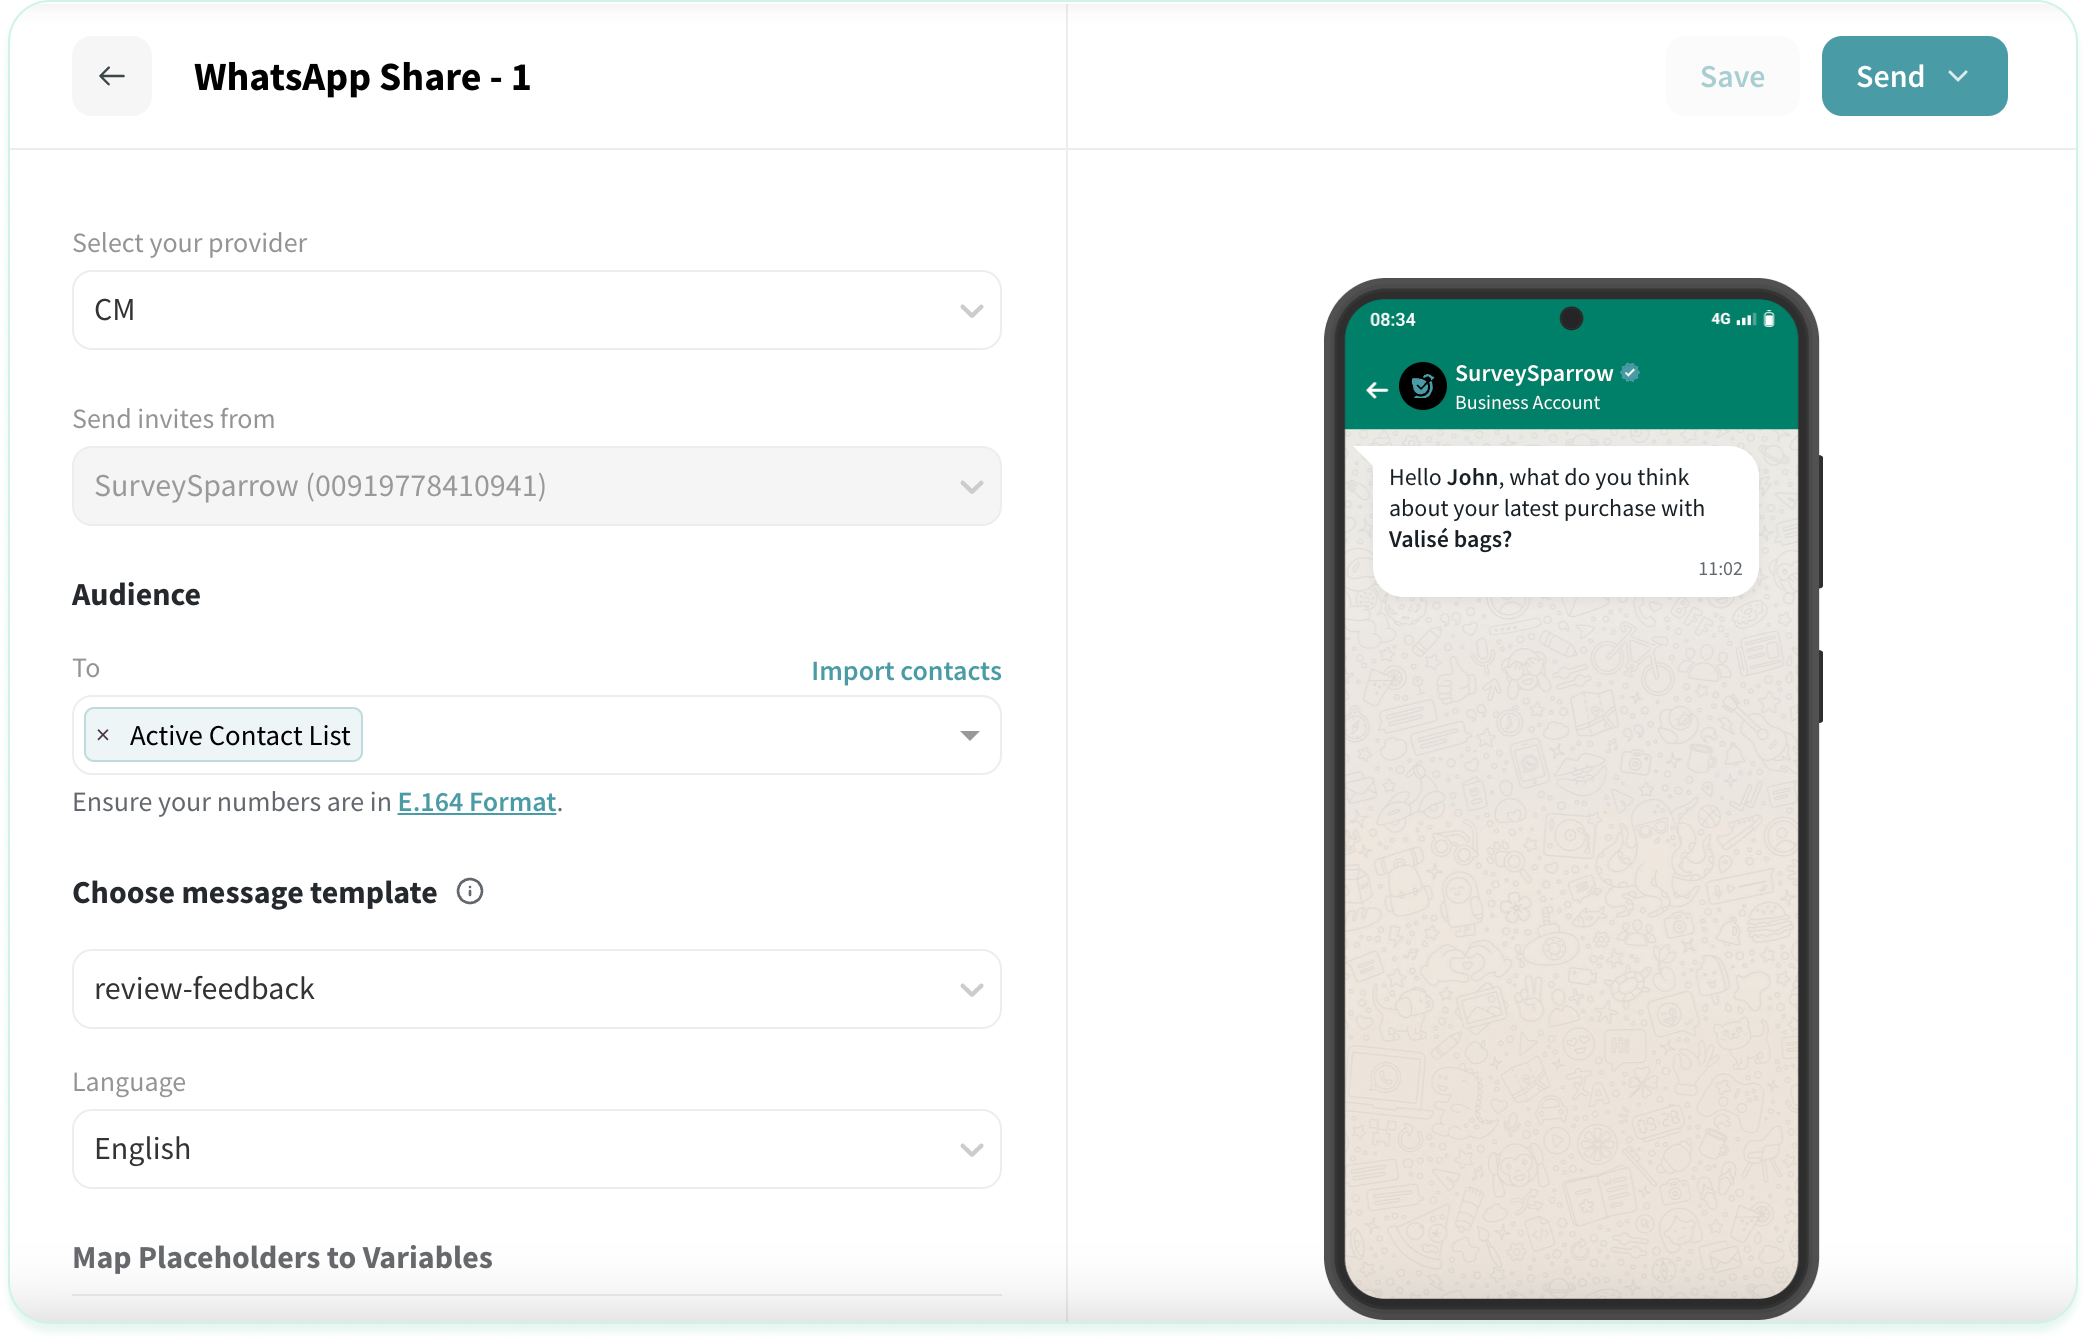
Task: Click the Select your provider label
Action: pos(189,243)
